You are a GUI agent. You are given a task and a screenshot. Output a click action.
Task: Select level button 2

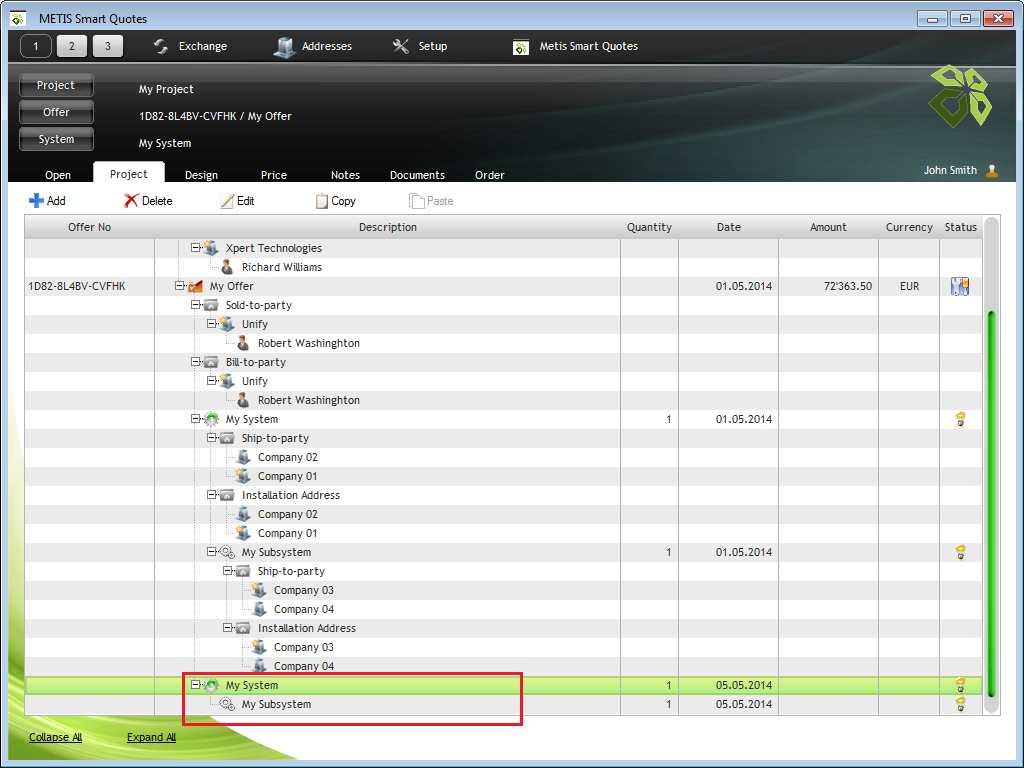pos(72,46)
